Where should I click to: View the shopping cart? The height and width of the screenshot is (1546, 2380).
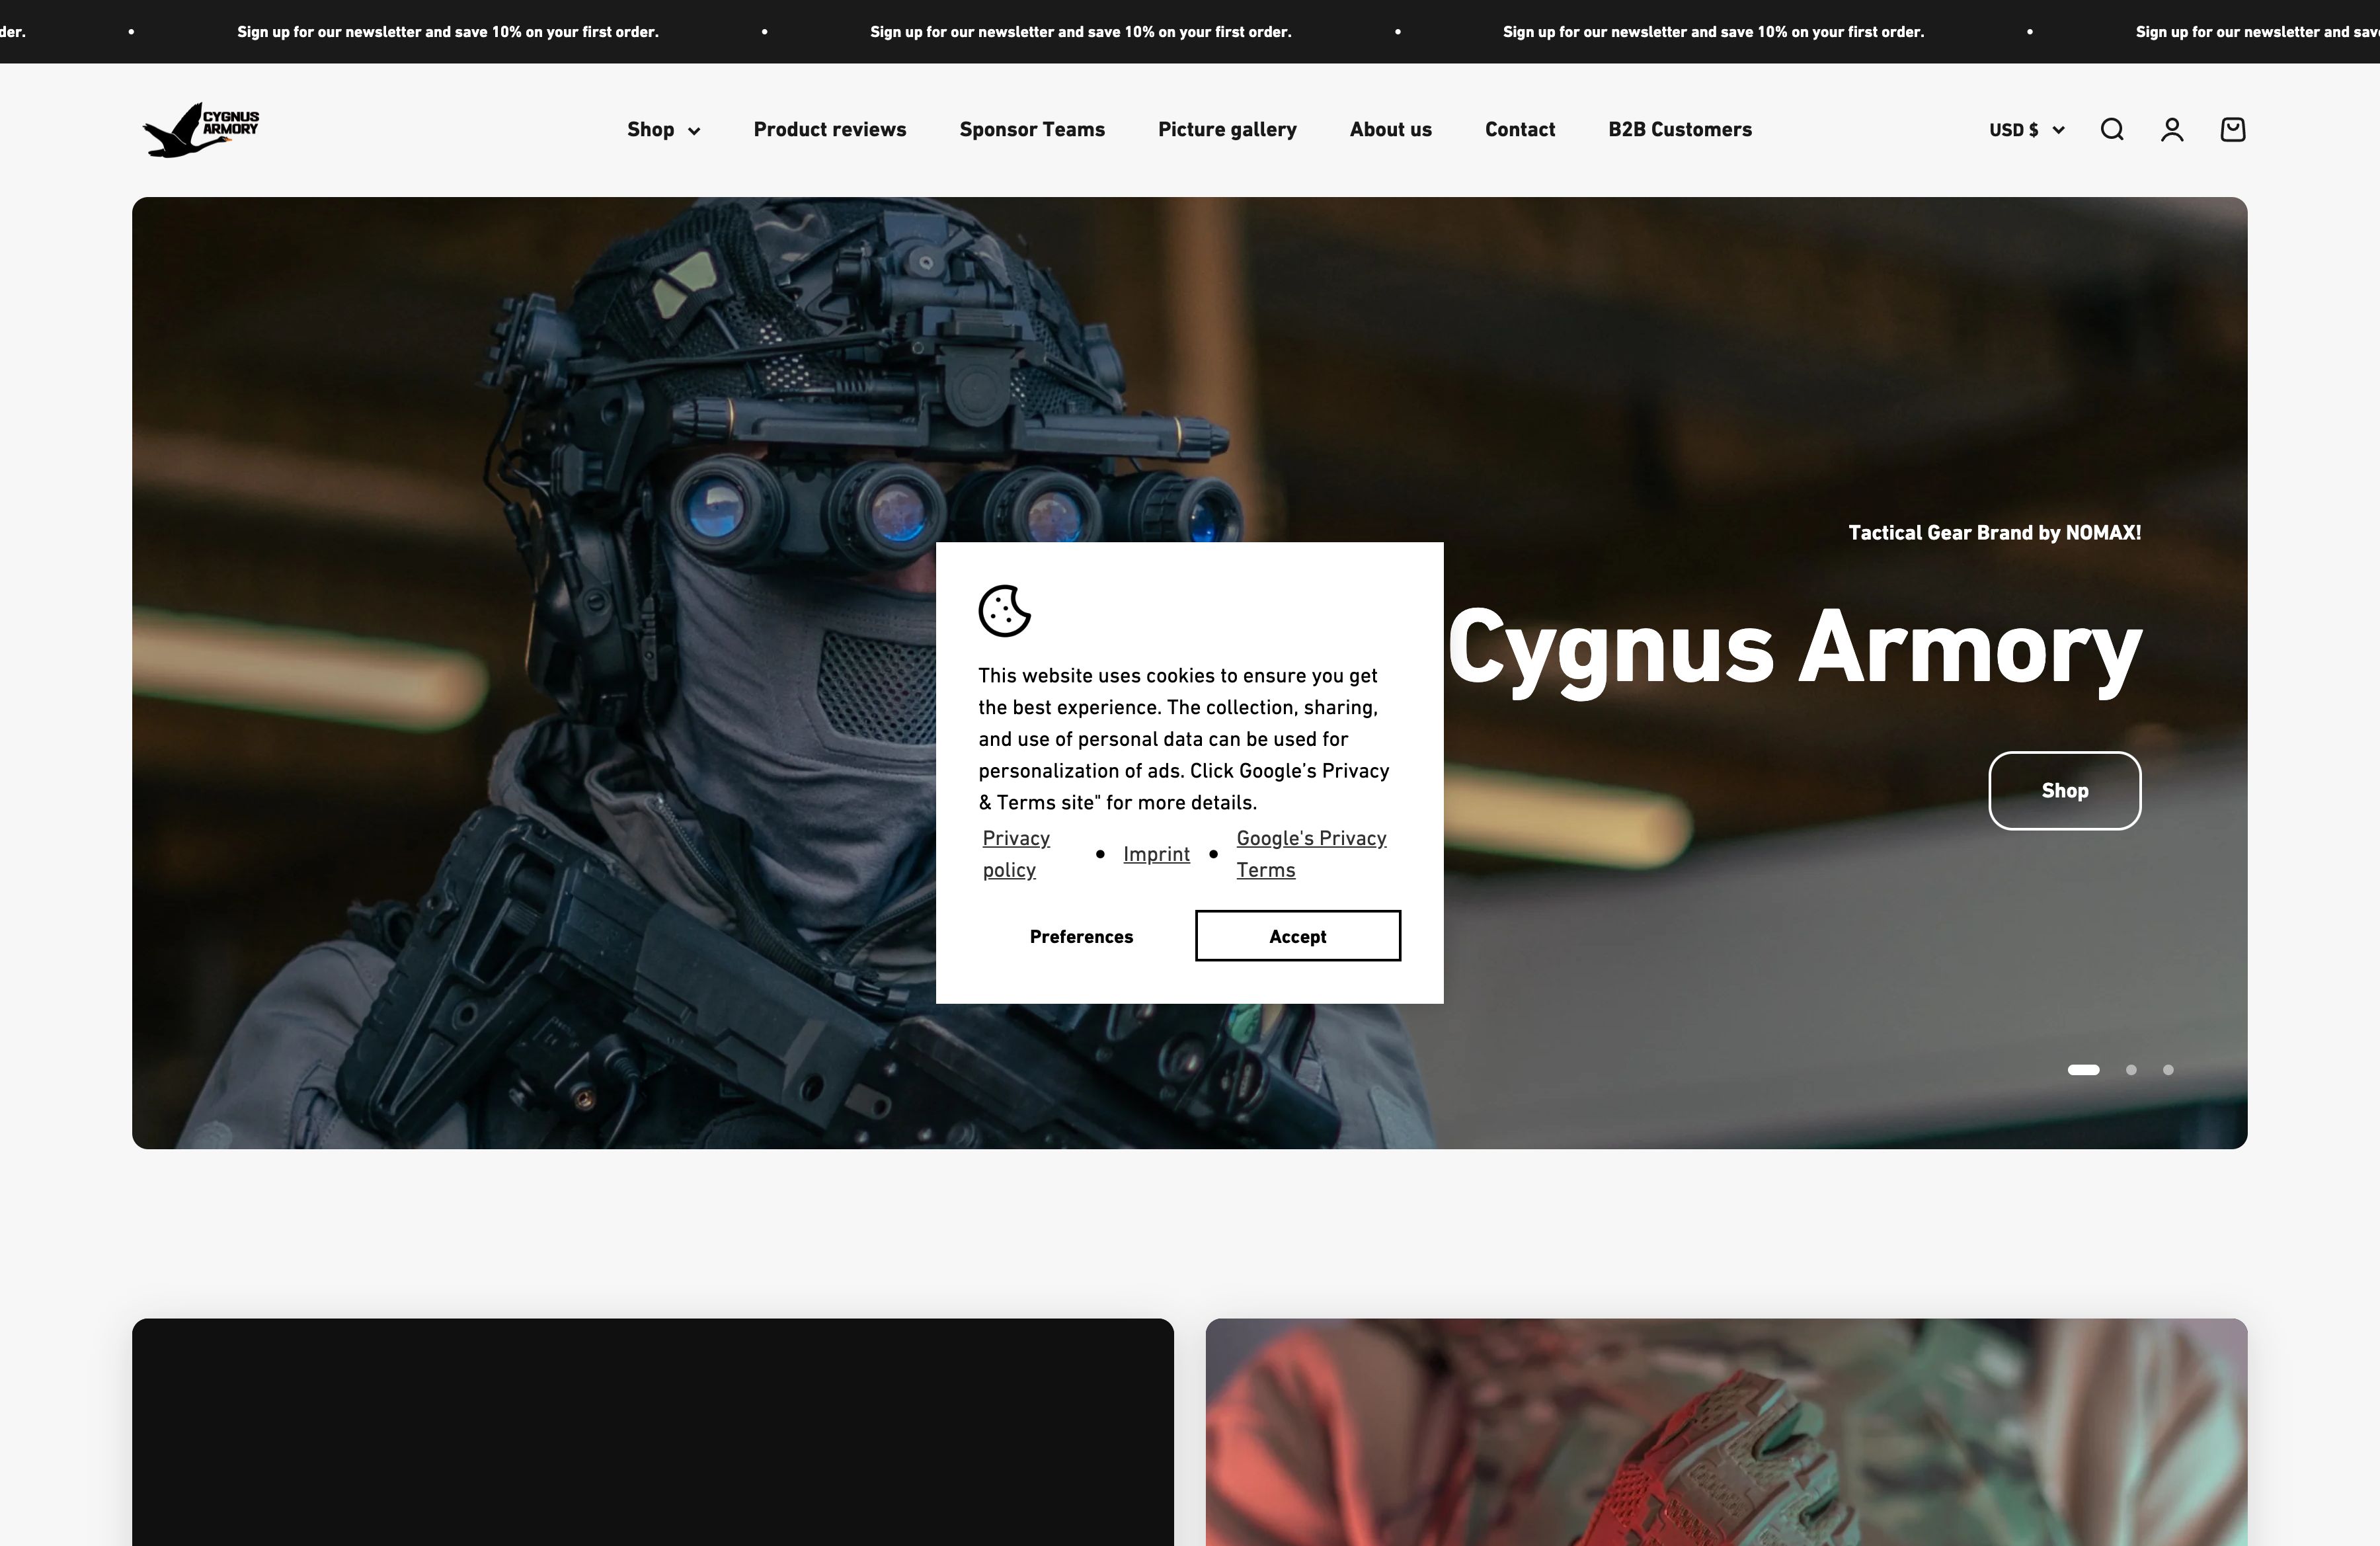(x=2232, y=129)
